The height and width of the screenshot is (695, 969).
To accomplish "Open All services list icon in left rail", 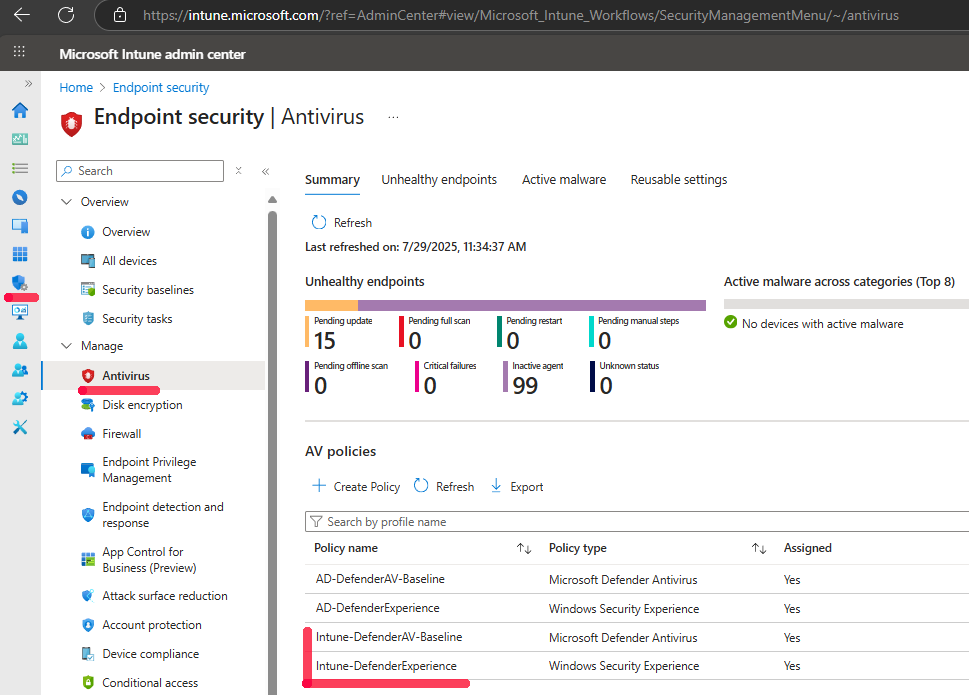I will pos(20,168).
